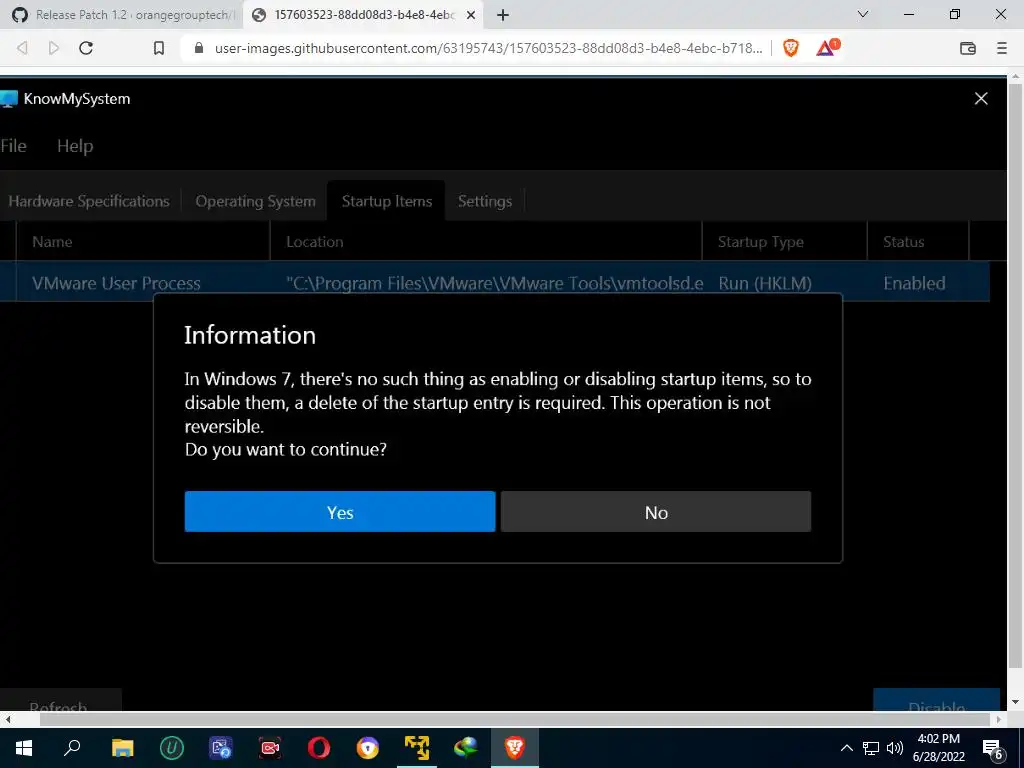The height and width of the screenshot is (768, 1024).
Task: Click the Brave browser taskbar icon
Action: [515, 748]
